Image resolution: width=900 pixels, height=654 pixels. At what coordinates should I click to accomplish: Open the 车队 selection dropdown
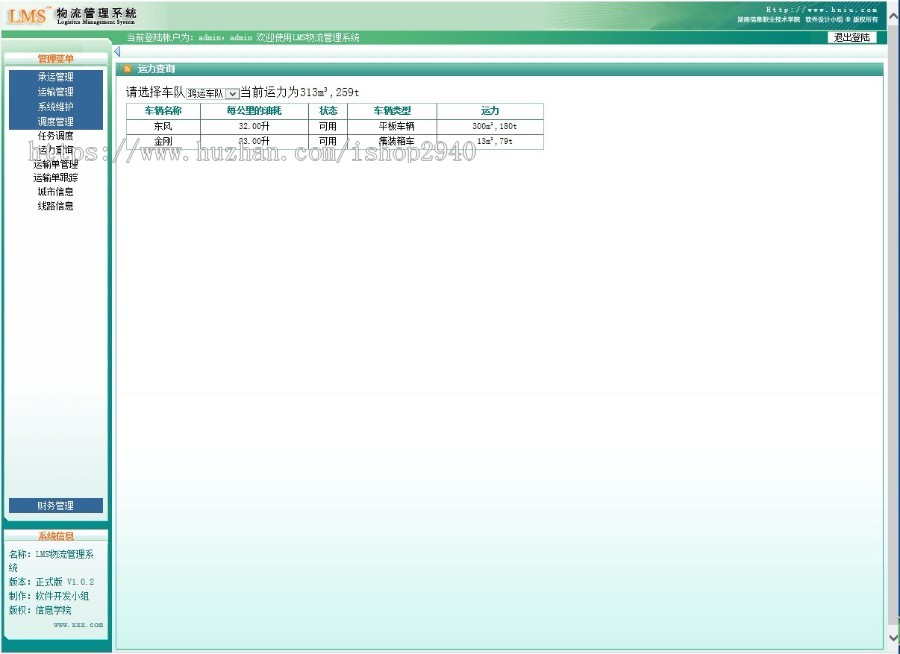click(x=212, y=93)
